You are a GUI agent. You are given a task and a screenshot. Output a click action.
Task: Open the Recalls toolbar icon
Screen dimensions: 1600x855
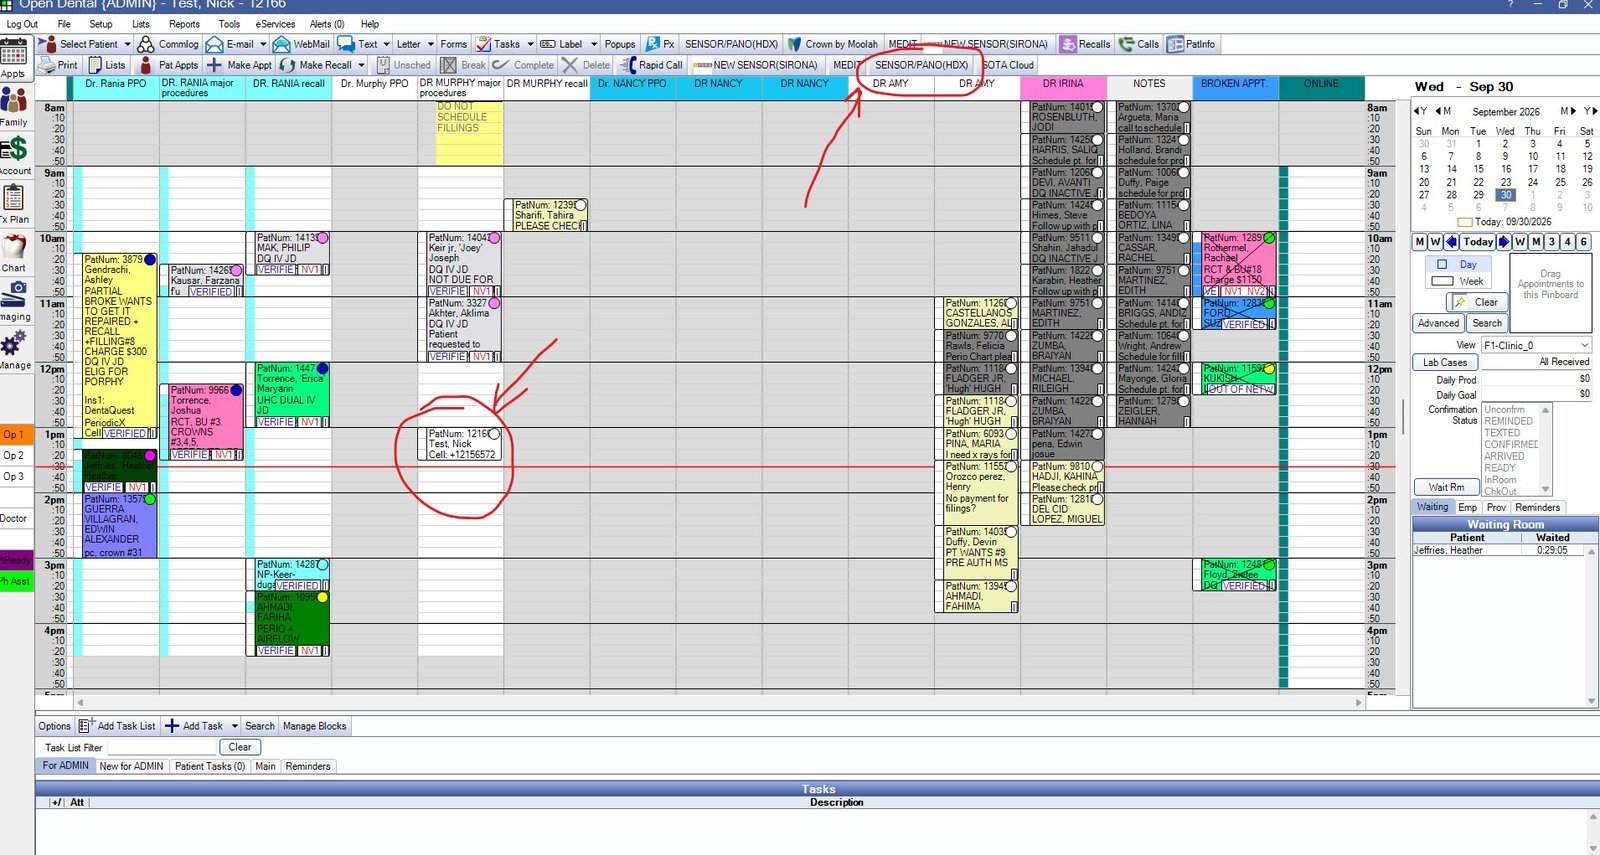1068,44
